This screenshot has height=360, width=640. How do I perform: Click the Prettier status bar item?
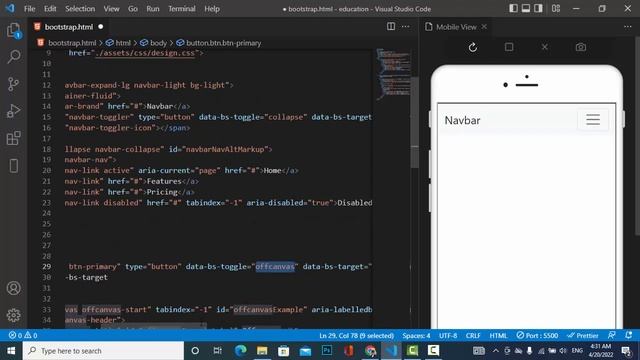pos(583,336)
